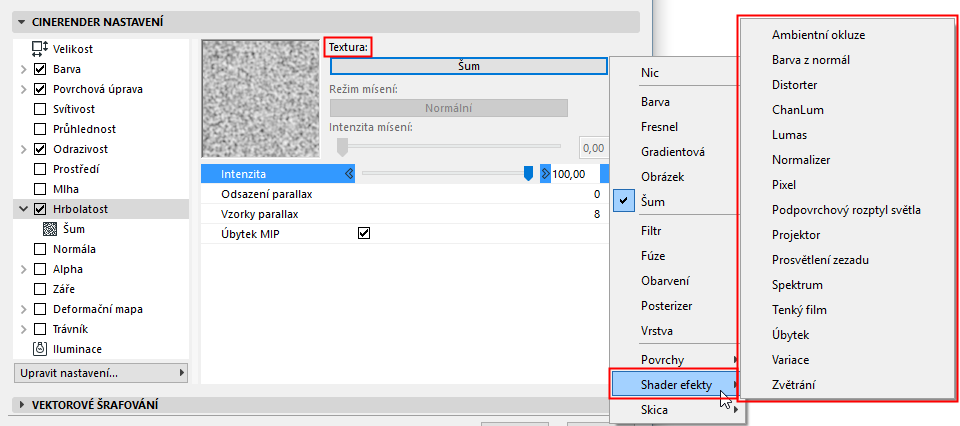Enable the Záře checkbox

click(40, 289)
